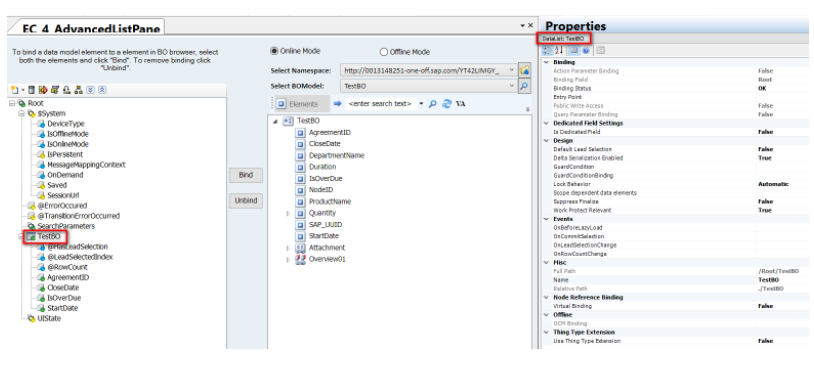Viewport: 814px width, 371px height.
Task: Click the search magnifier after search text field
Action: [432, 104]
